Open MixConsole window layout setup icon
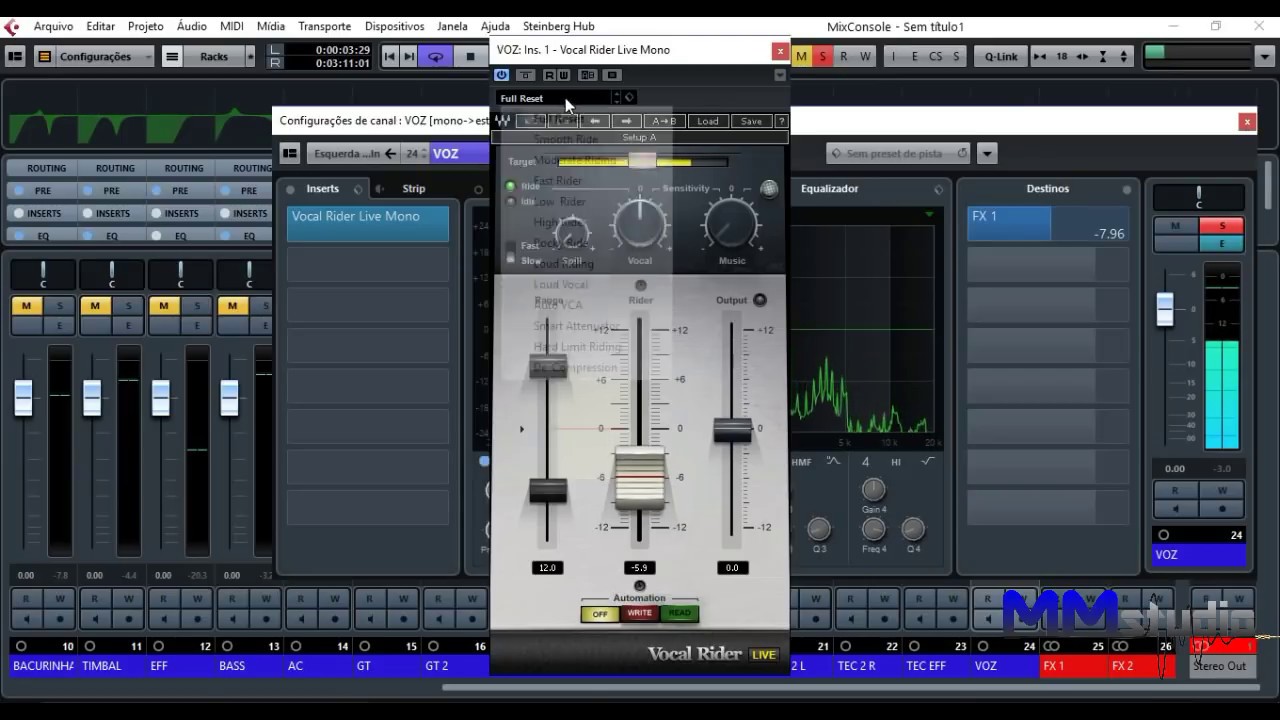This screenshot has height=720, width=1280. point(15,57)
